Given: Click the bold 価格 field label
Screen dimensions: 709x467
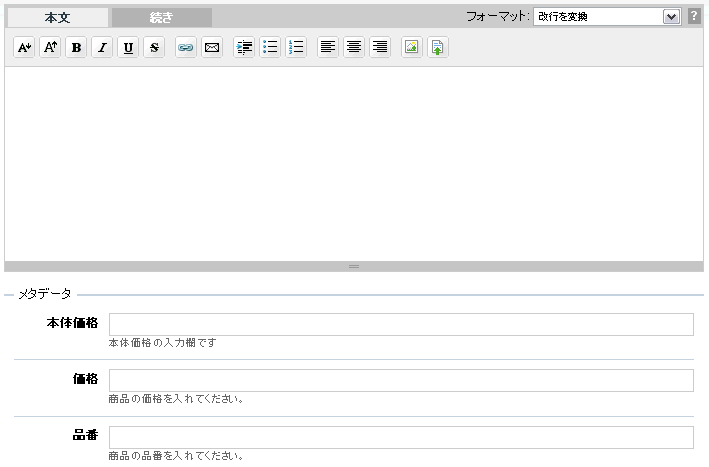Looking at the screenshot, I should (x=85, y=379).
